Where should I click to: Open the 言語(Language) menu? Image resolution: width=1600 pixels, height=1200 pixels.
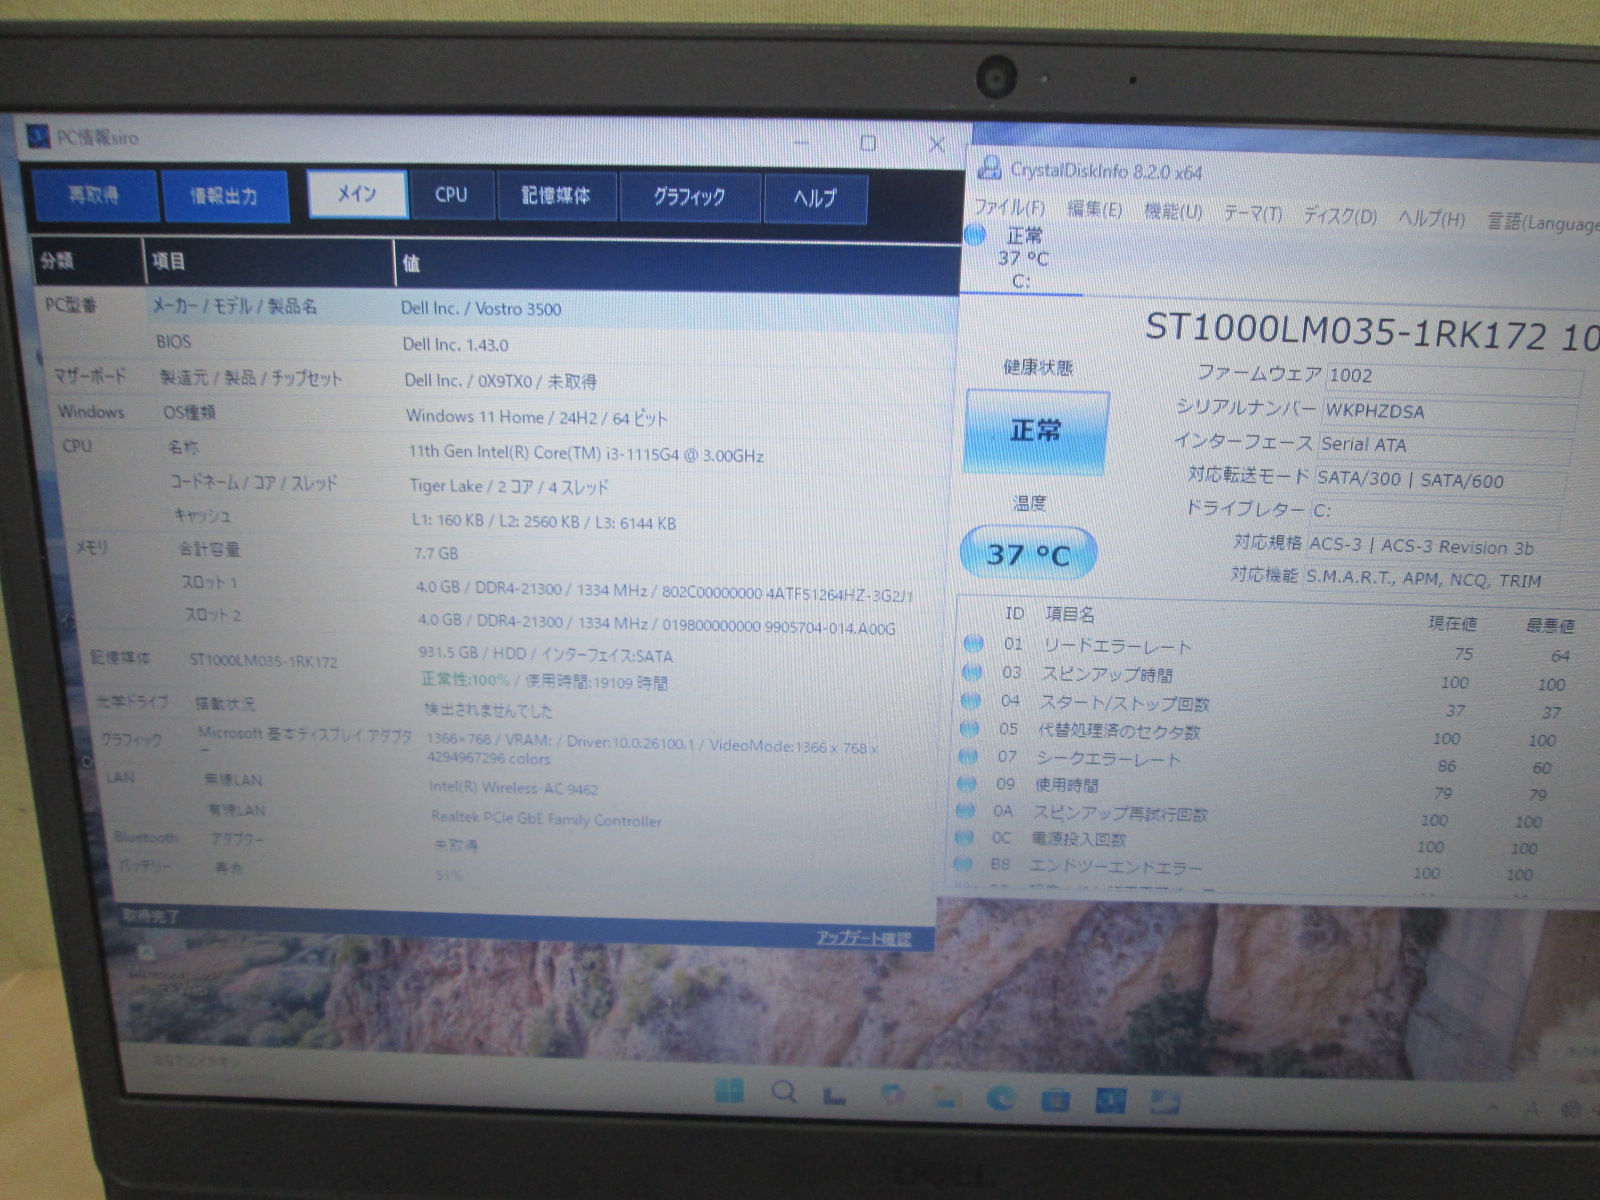point(1542,222)
